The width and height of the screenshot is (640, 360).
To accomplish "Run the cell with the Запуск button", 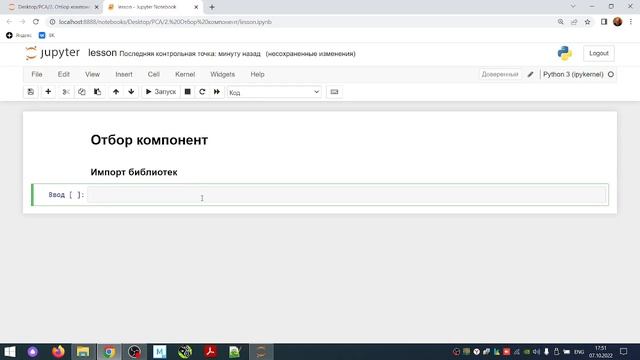I will click(161, 92).
